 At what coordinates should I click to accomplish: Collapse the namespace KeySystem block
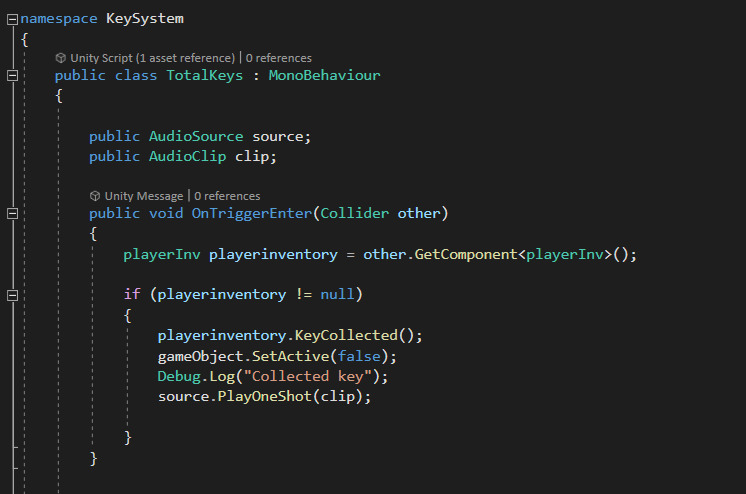12,20
